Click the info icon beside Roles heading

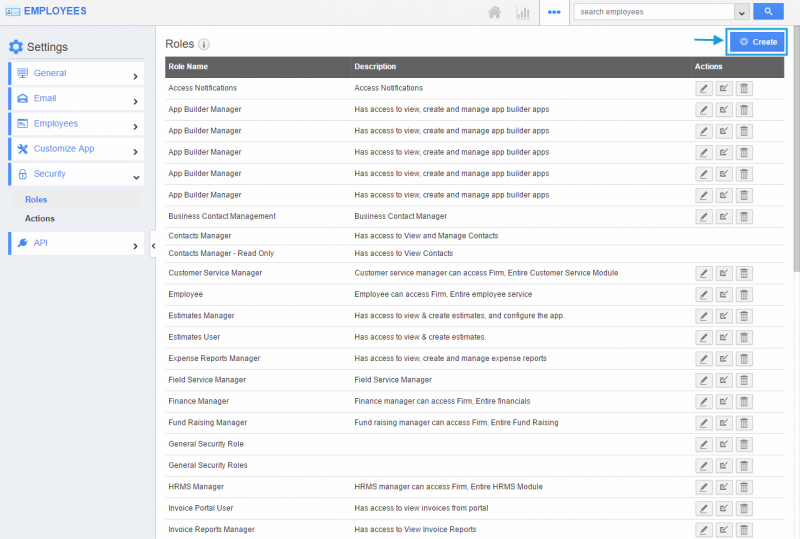[x=204, y=45]
